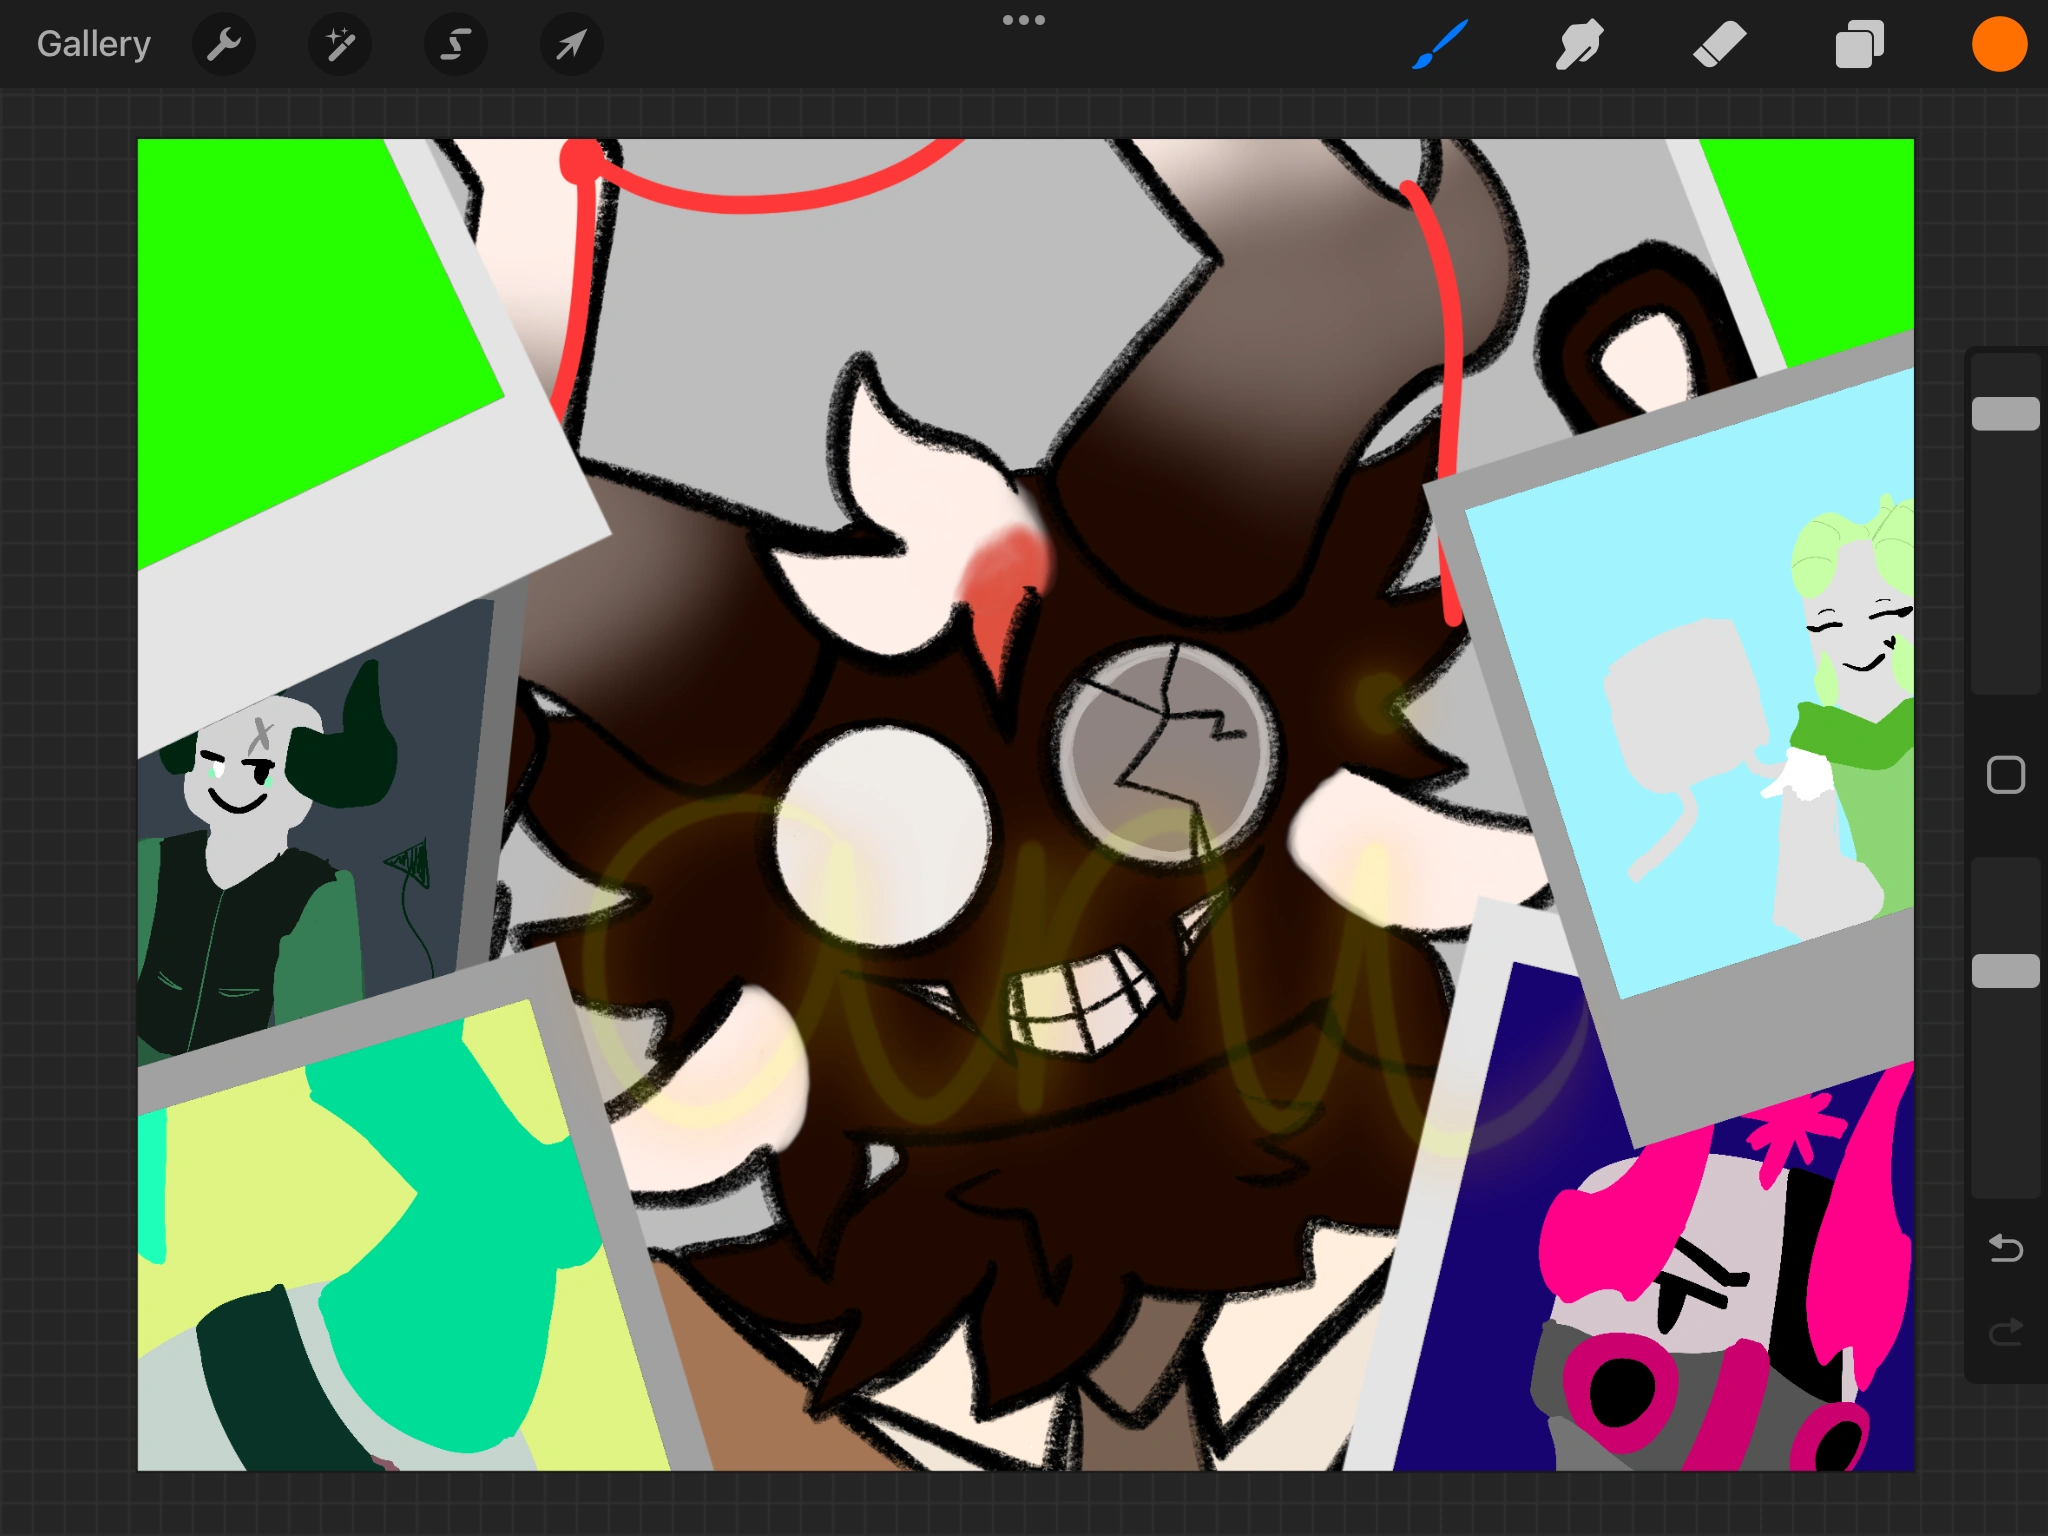This screenshot has width=2048, height=1536.
Task: Activate the Selection tool
Action: click(x=454, y=43)
